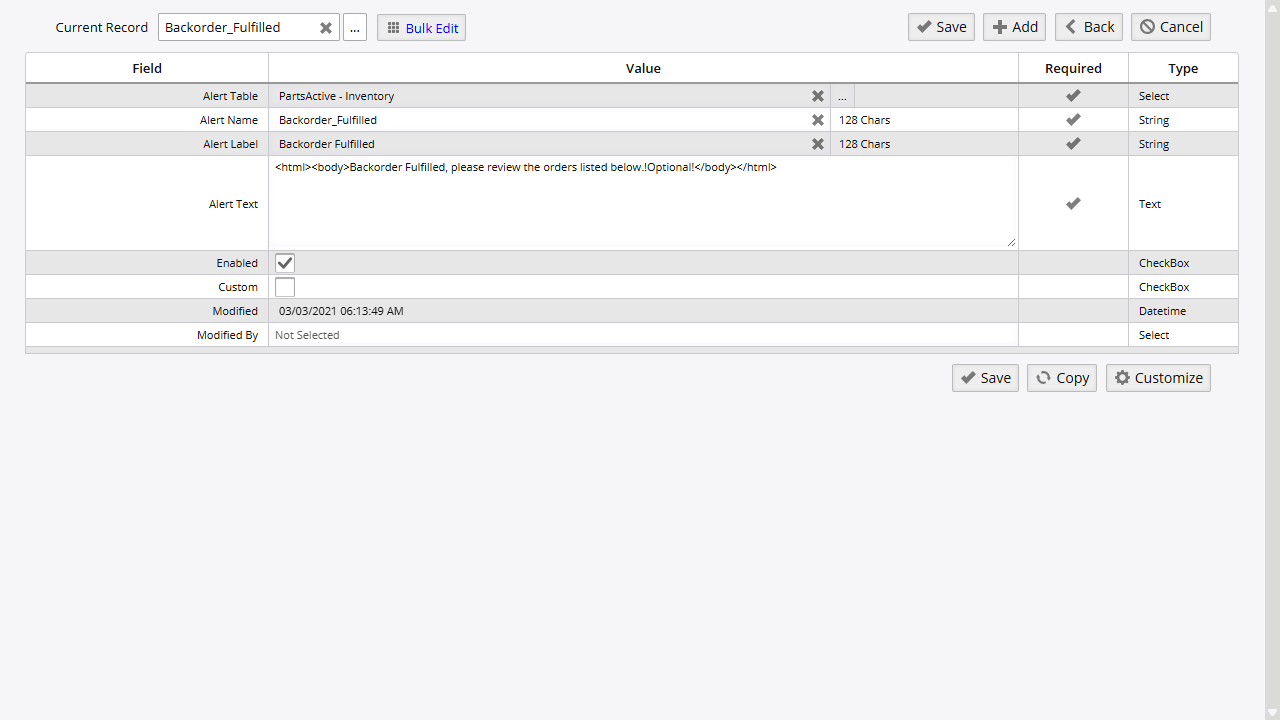Viewport: 1280px width, 720px height.
Task: Click the Copy button
Action: click(1061, 378)
